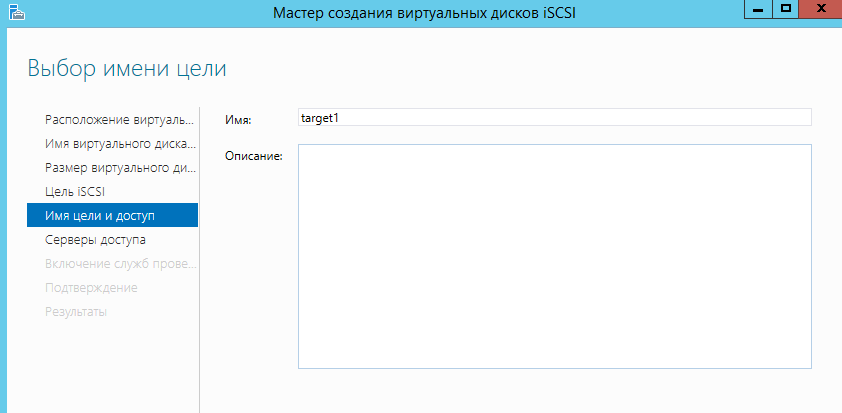This screenshot has width=842, height=413.
Task: Close the iSCSI virtual disk wizard
Action: coord(822,9)
